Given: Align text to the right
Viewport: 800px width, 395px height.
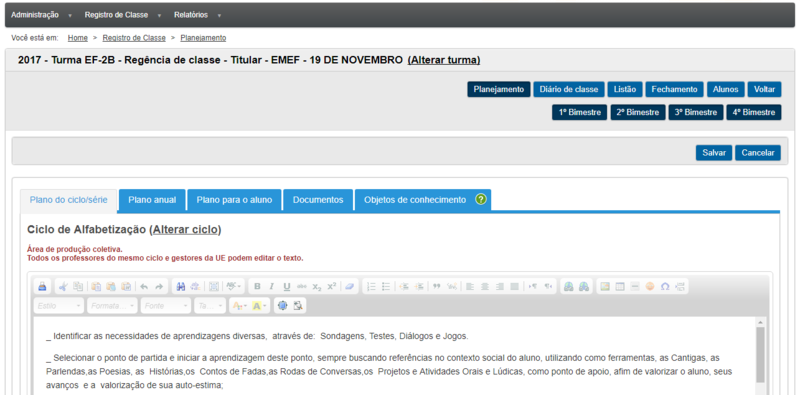Looking at the screenshot, I should [499, 286].
